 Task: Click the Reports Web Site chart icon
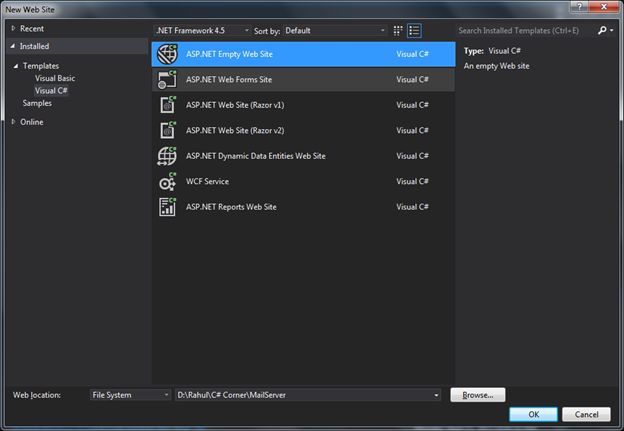tap(168, 207)
